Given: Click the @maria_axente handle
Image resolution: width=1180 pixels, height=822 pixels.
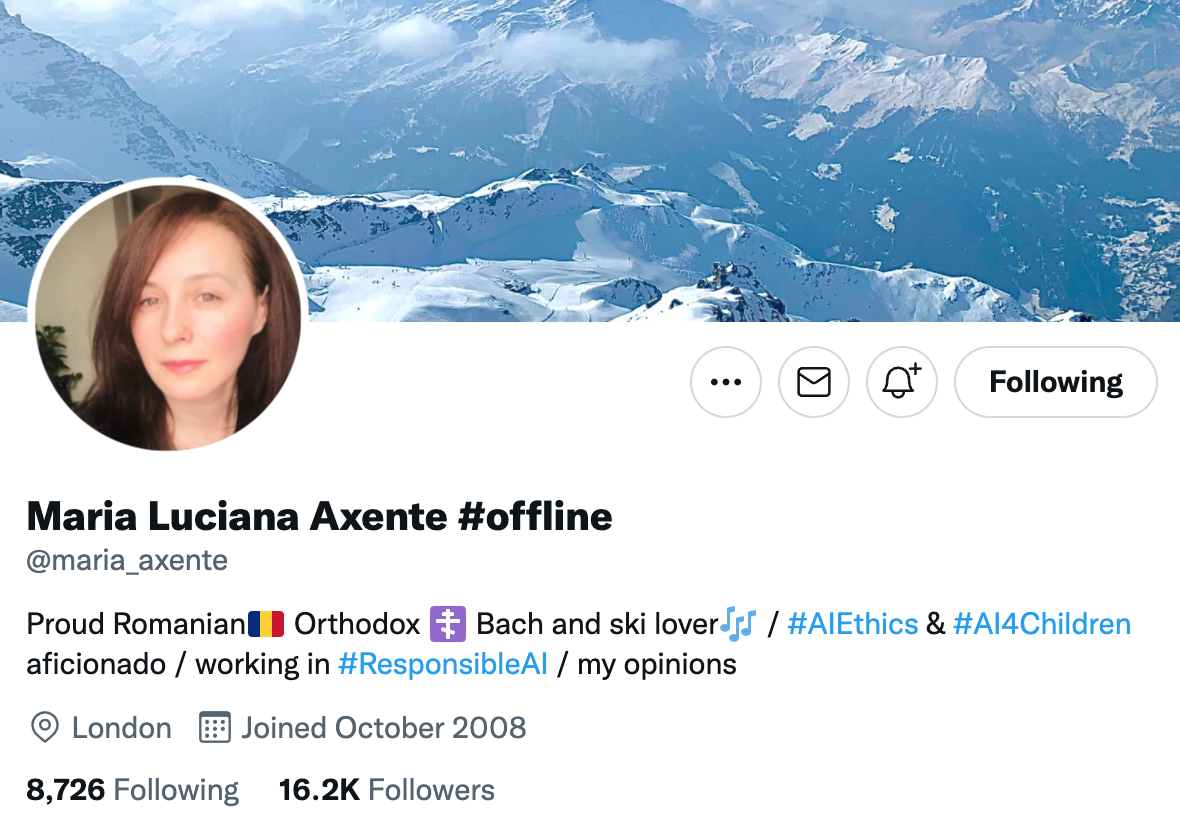Looking at the screenshot, I should click(127, 561).
